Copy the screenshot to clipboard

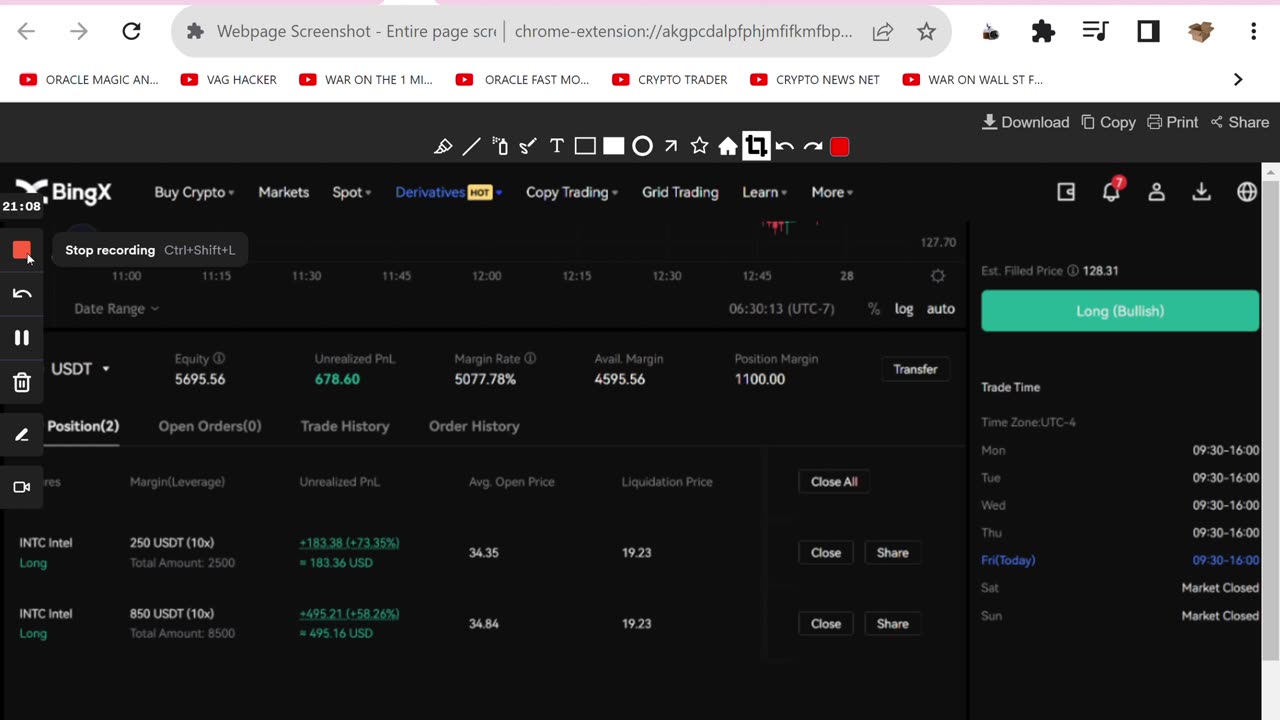point(1108,122)
